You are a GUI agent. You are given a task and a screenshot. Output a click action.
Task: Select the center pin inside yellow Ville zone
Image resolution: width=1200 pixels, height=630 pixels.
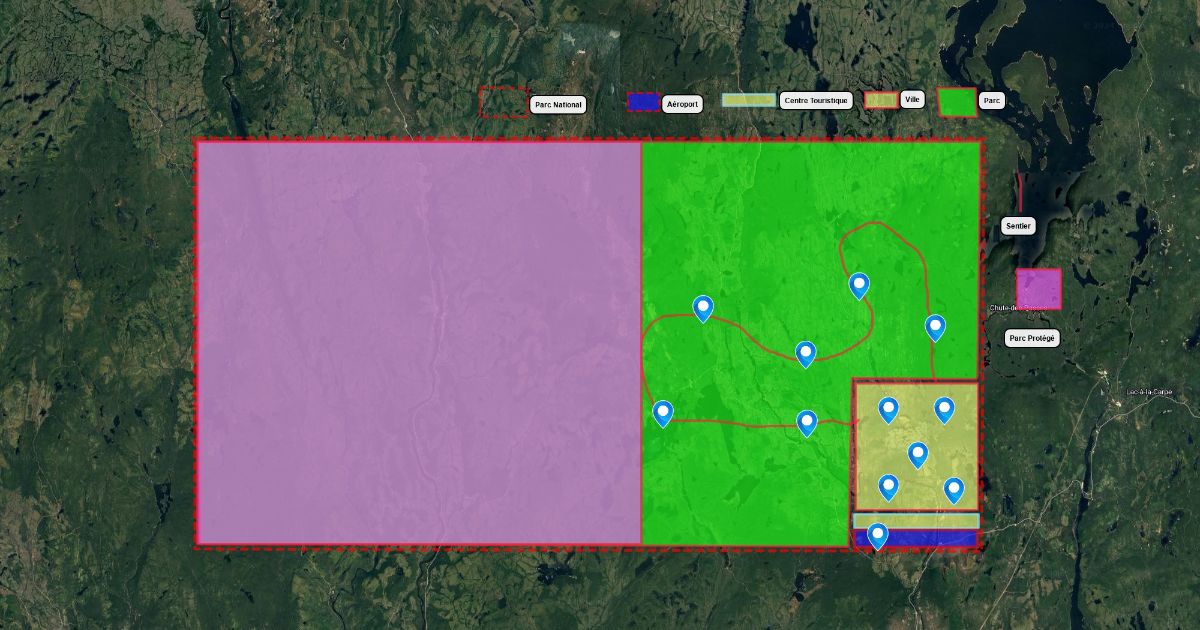pyautogui.click(x=918, y=455)
